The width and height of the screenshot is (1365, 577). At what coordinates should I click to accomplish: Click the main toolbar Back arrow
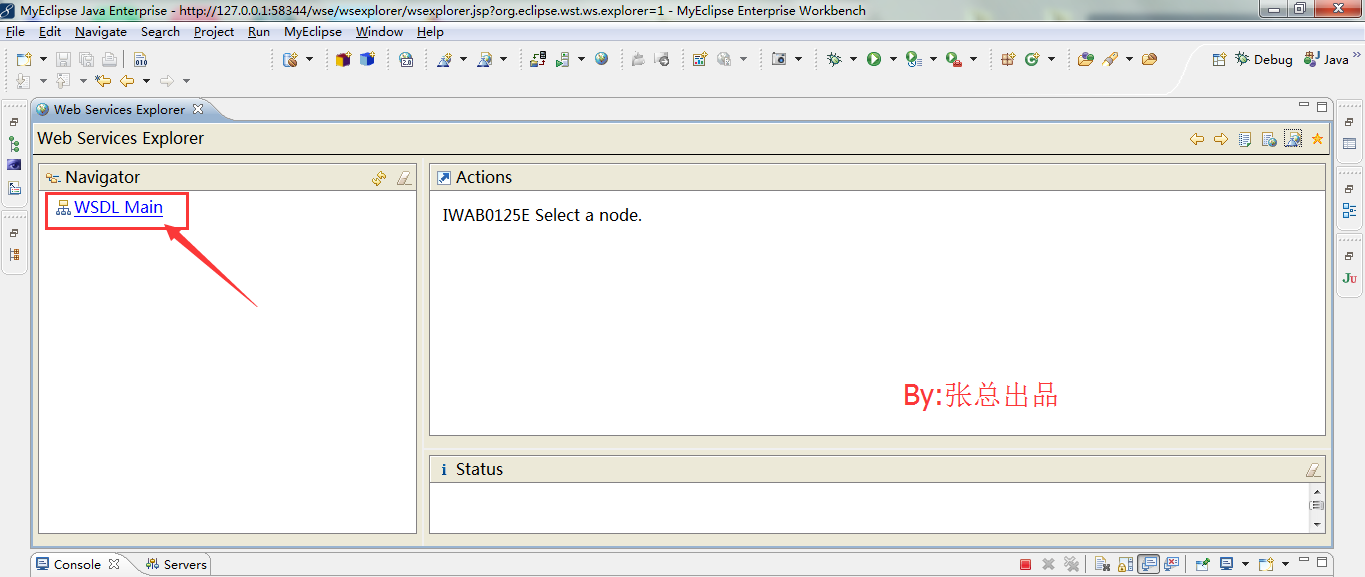pyautogui.click(x=127, y=81)
